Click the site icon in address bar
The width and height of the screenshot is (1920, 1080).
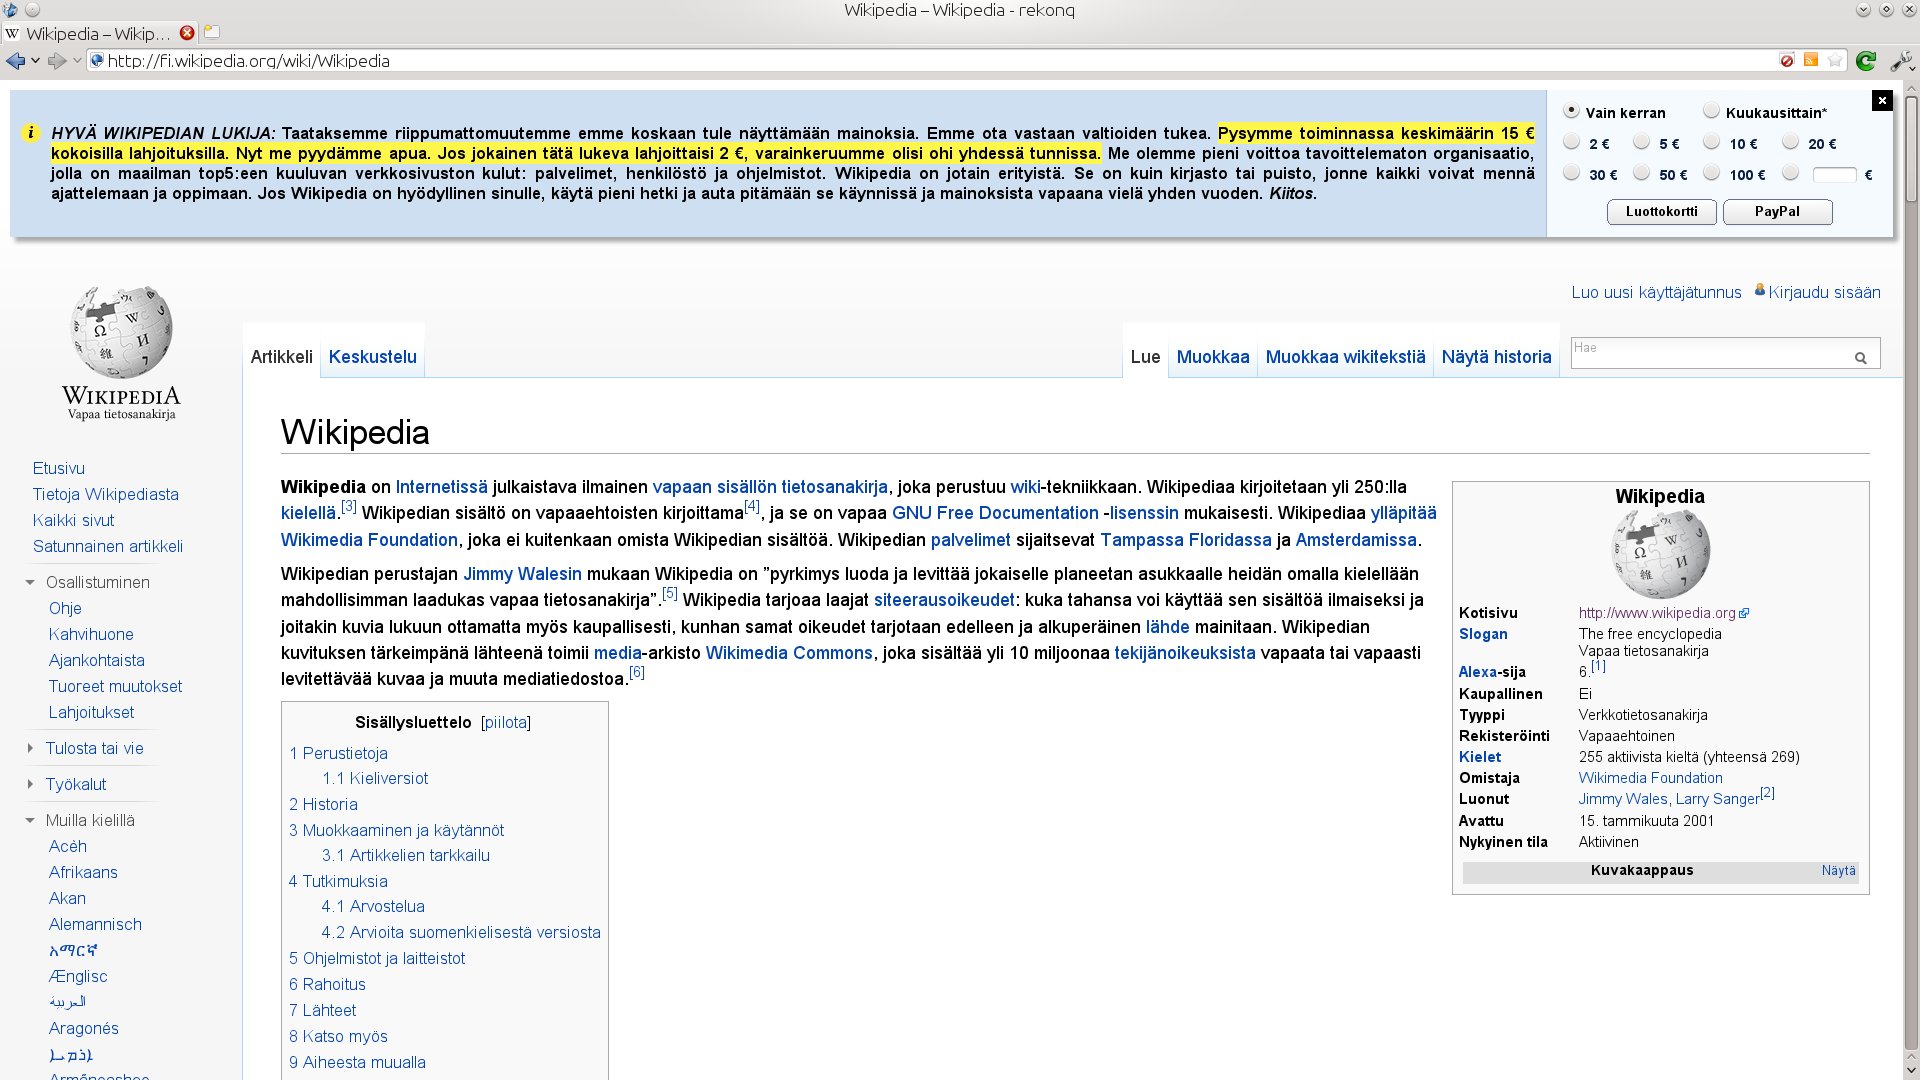(97, 61)
